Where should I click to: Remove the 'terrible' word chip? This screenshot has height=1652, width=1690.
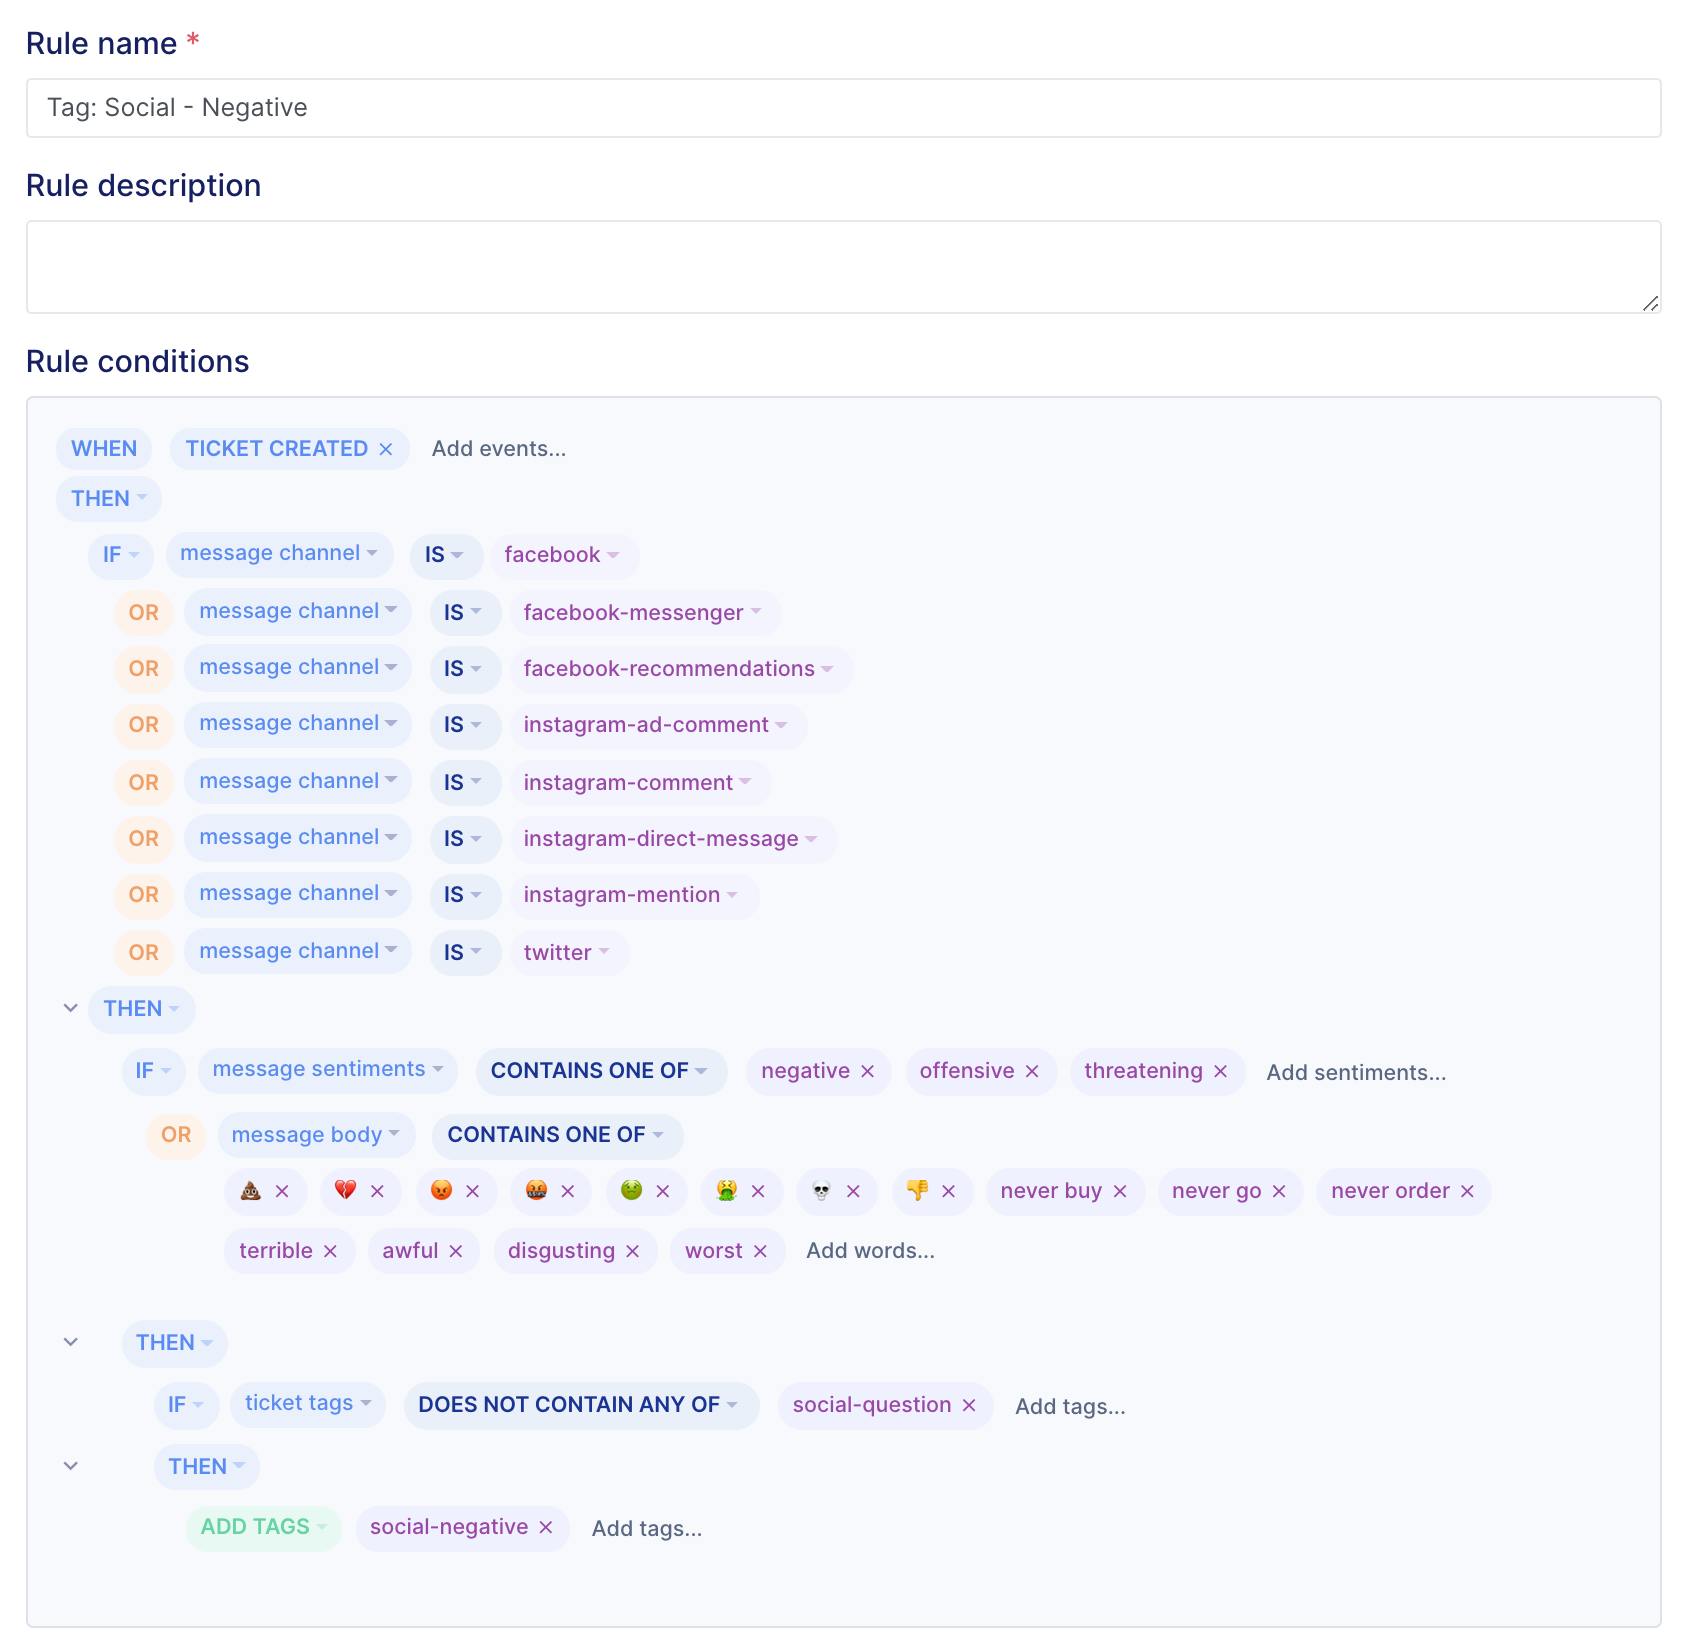tap(330, 1251)
